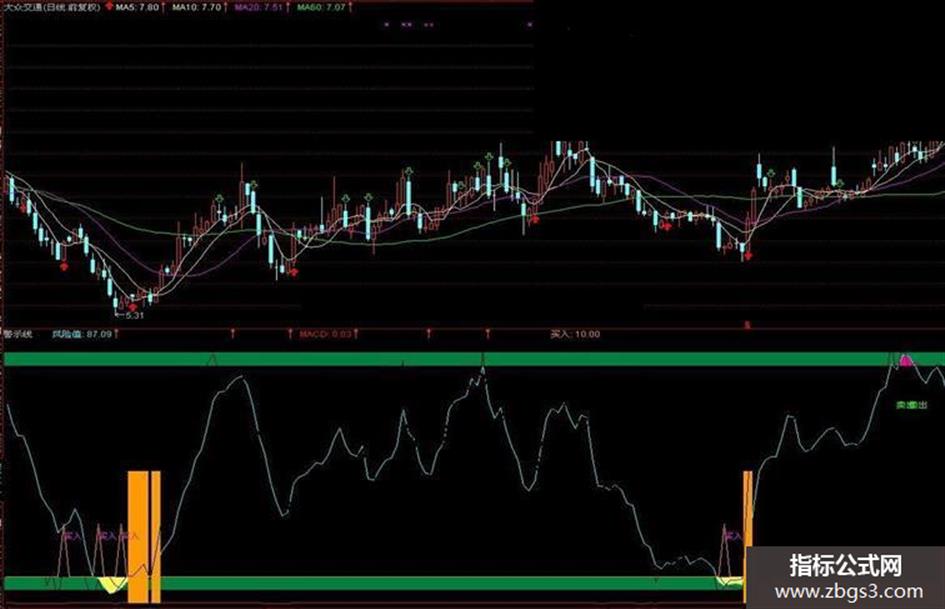
Task: Click the 警示线 indicator name
Action: [18, 333]
